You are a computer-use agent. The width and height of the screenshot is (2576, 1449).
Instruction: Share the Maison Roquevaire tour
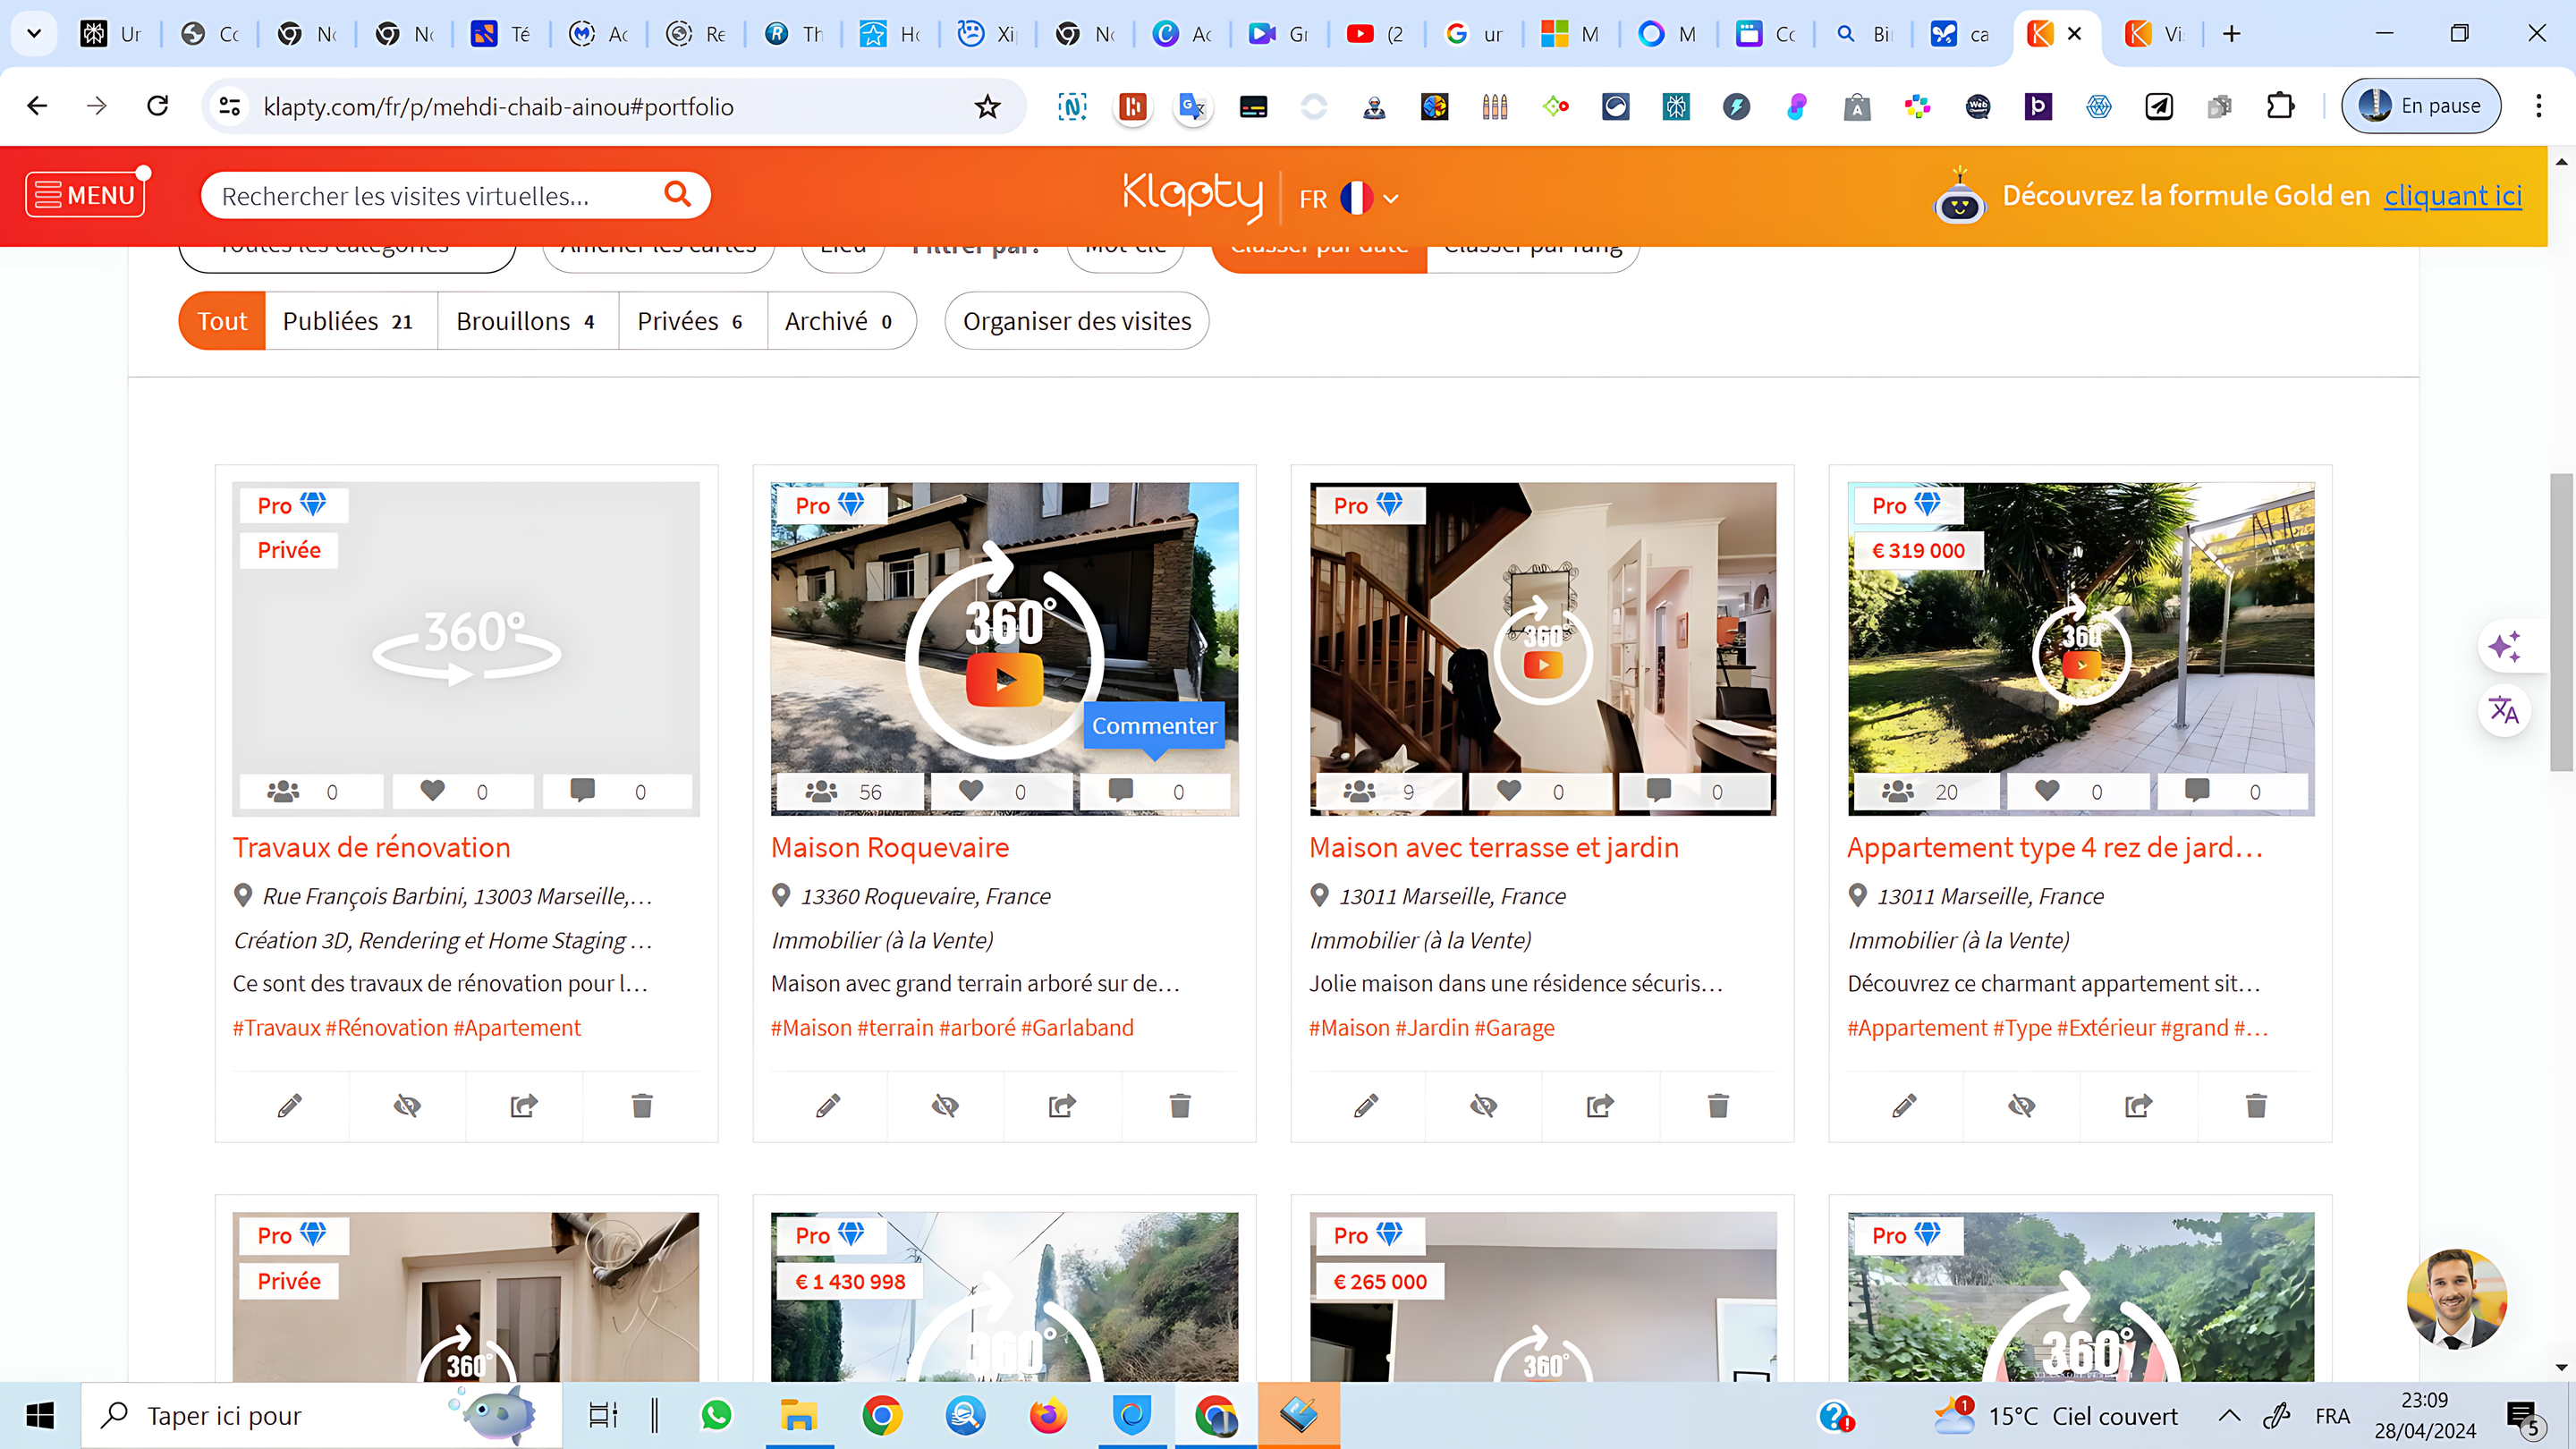[1062, 1105]
